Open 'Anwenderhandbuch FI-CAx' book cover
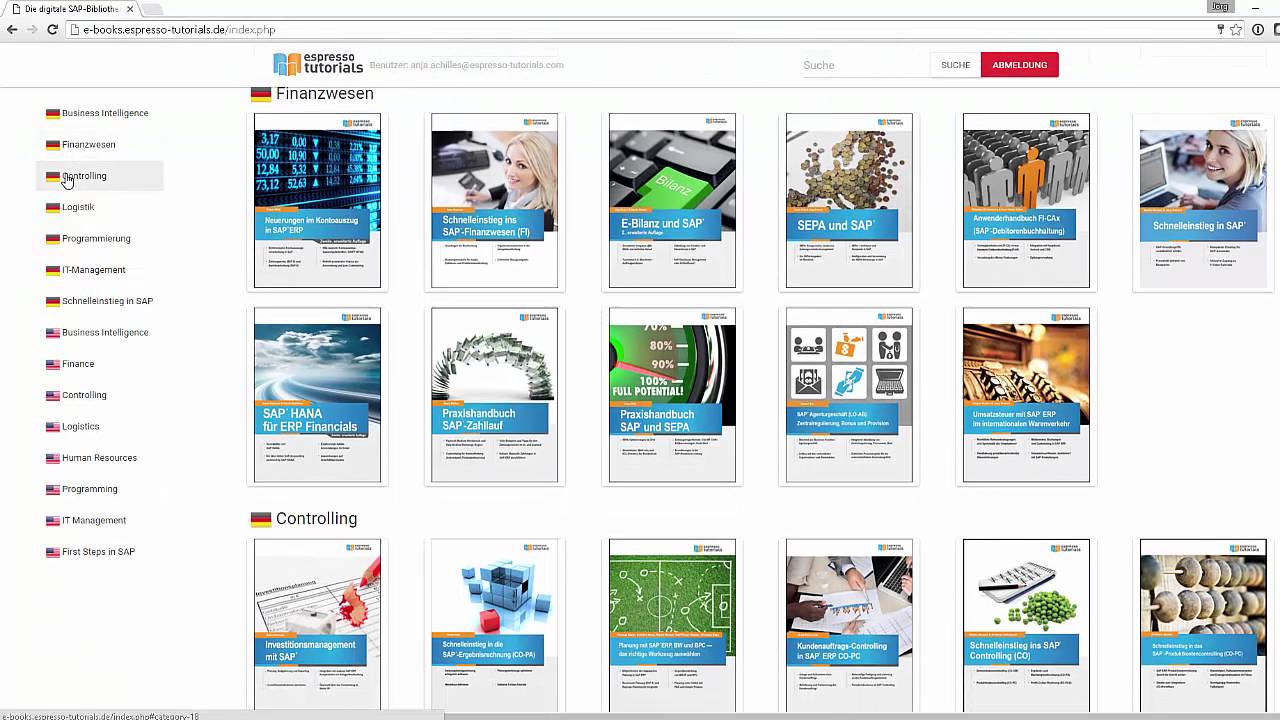 tap(1026, 200)
